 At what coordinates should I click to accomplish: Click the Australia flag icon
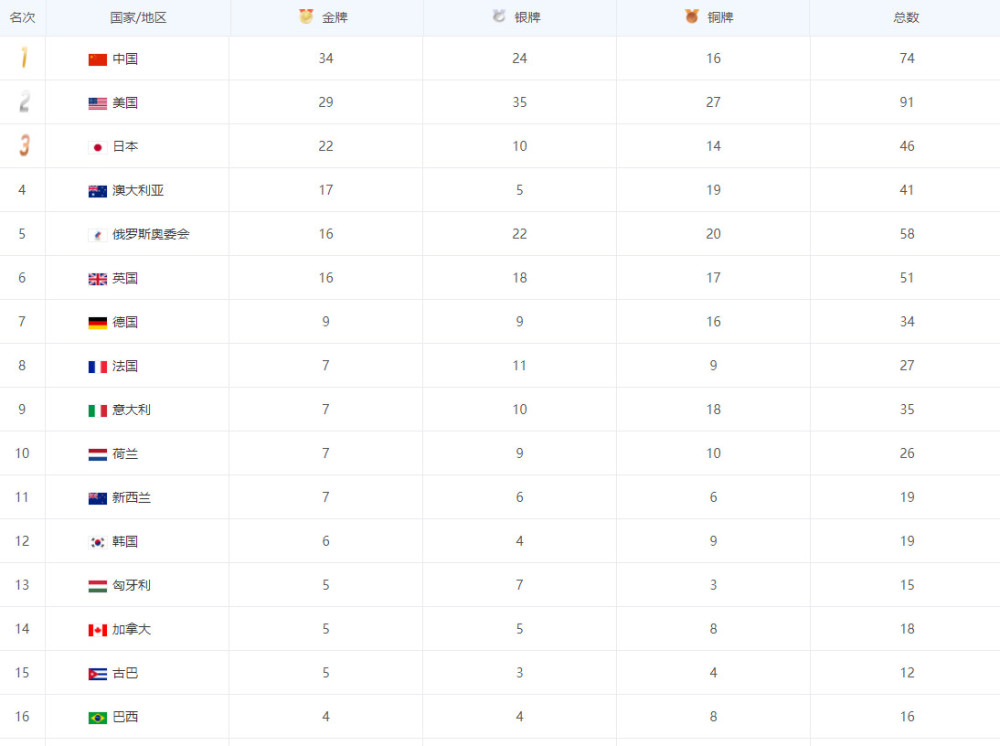(x=98, y=191)
